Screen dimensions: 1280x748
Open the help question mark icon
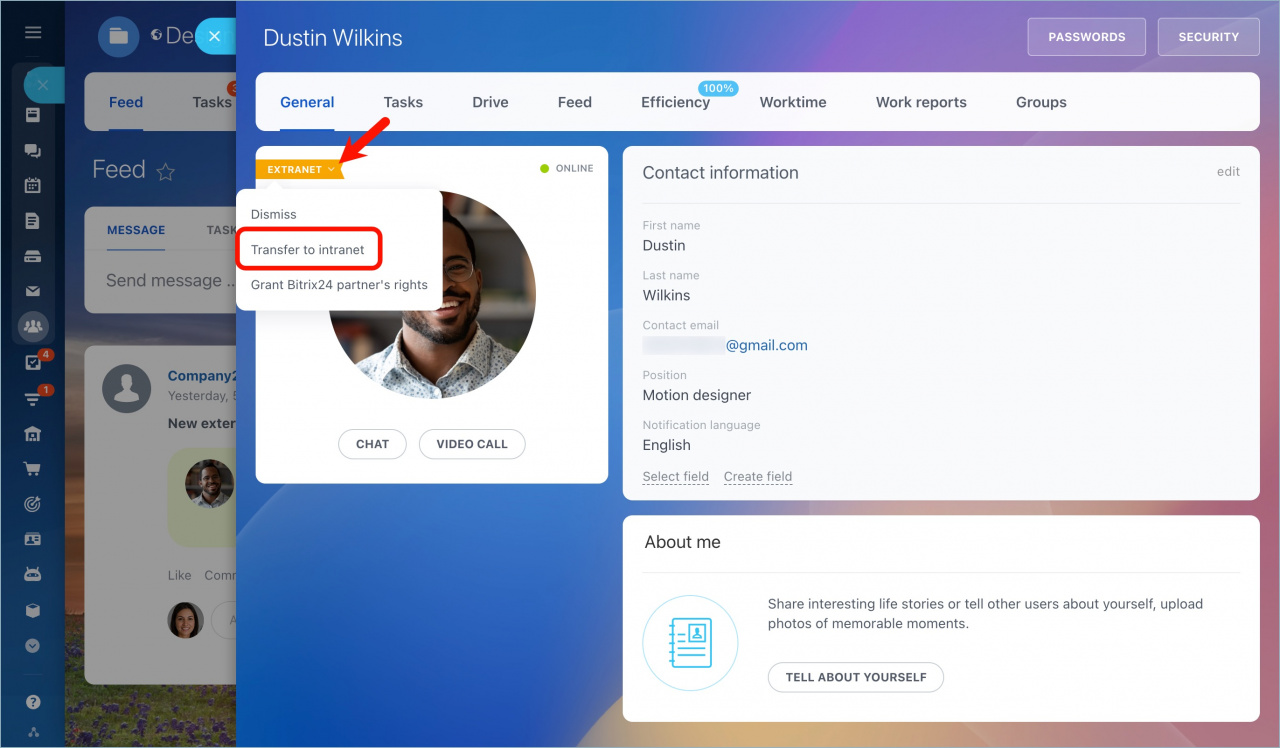pos(33,702)
